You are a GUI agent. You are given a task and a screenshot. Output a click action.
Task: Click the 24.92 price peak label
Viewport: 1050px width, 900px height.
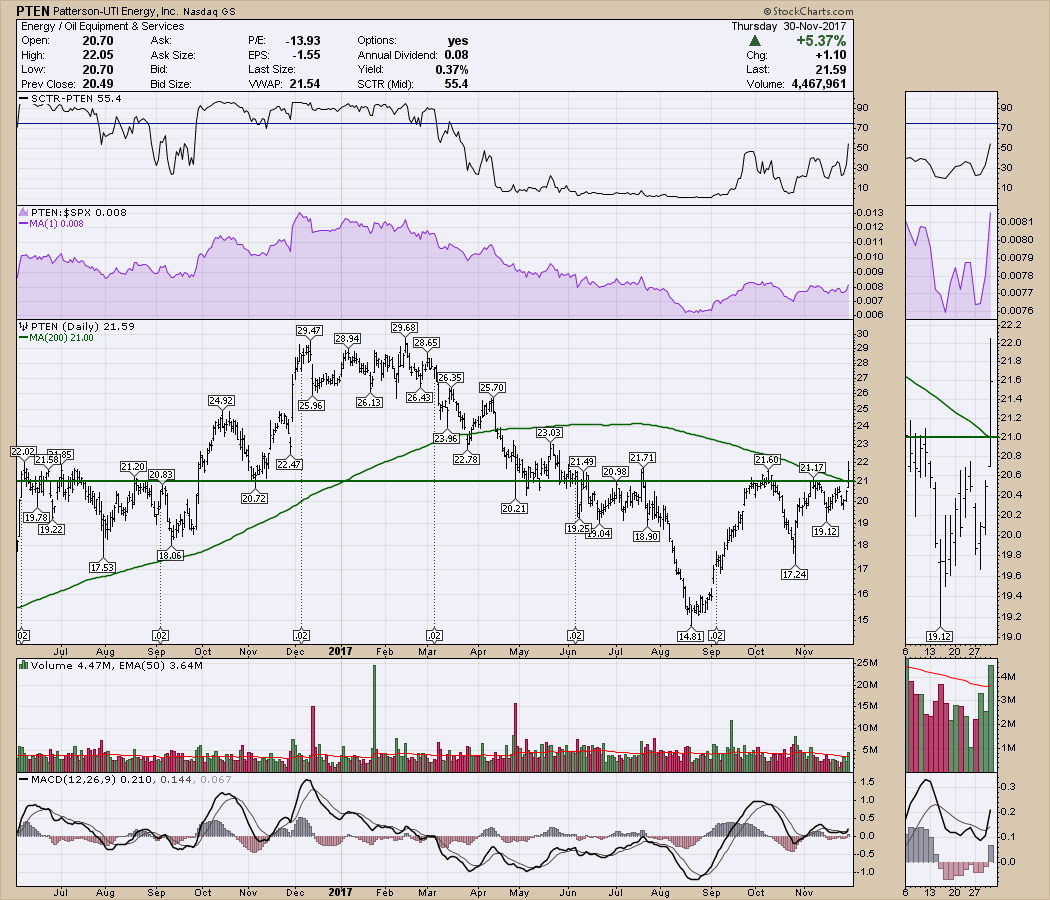tap(221, 400)
